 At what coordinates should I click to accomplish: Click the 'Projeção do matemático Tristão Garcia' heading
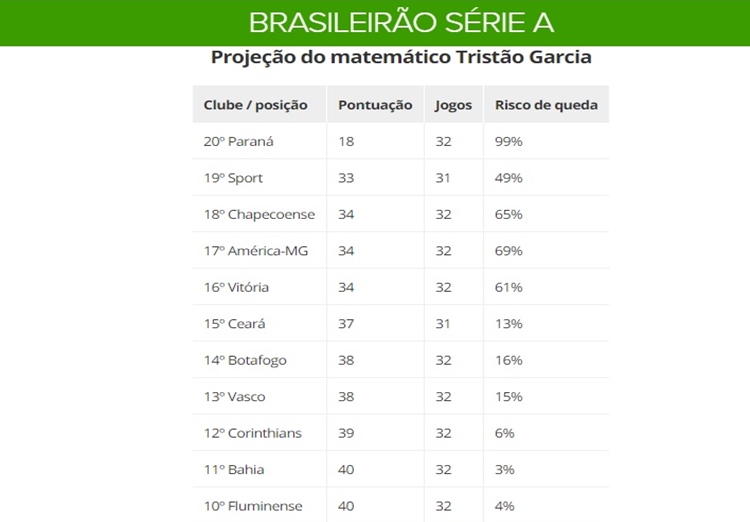click(401, 57)
